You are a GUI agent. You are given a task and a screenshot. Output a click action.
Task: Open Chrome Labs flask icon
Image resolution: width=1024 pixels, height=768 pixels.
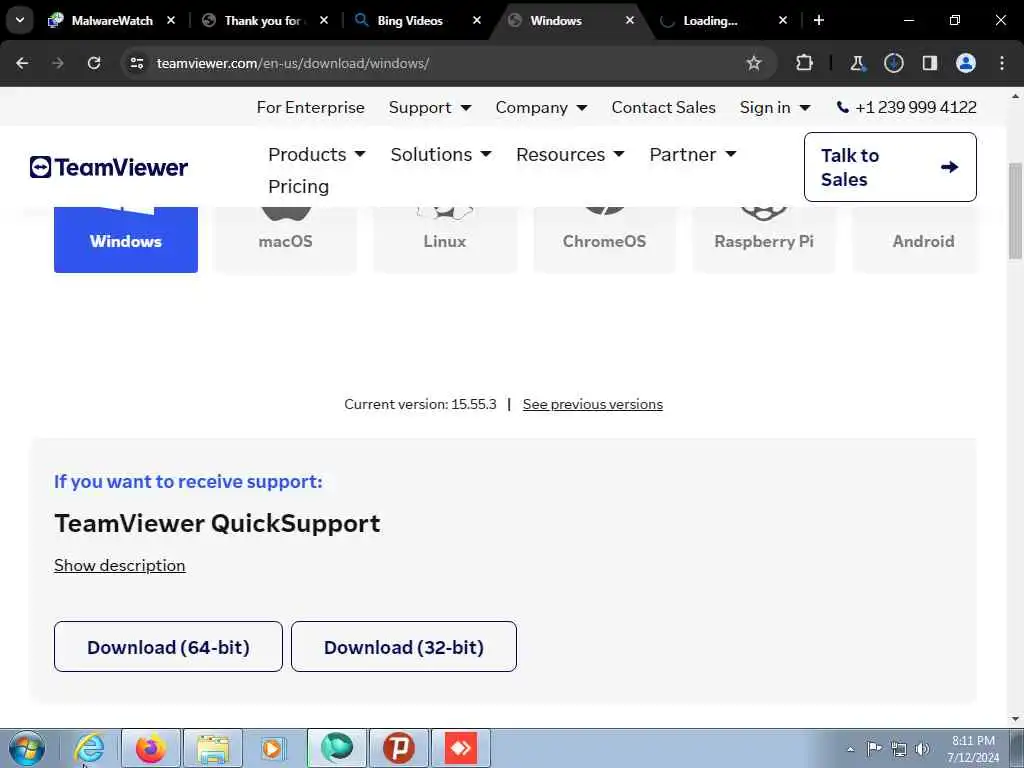pos(857,63)
